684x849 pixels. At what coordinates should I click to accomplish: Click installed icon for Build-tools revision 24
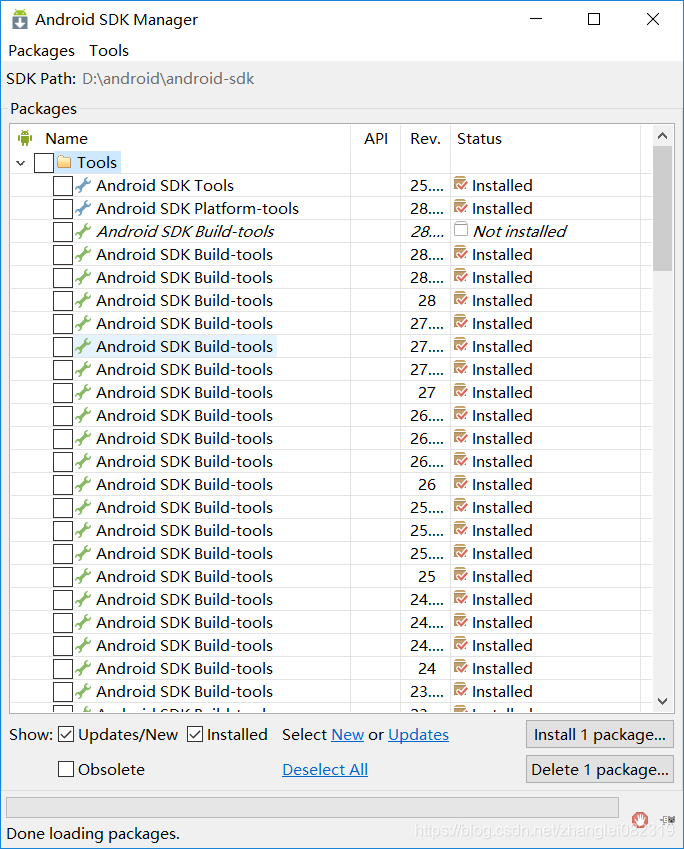(x=460, y=667)
